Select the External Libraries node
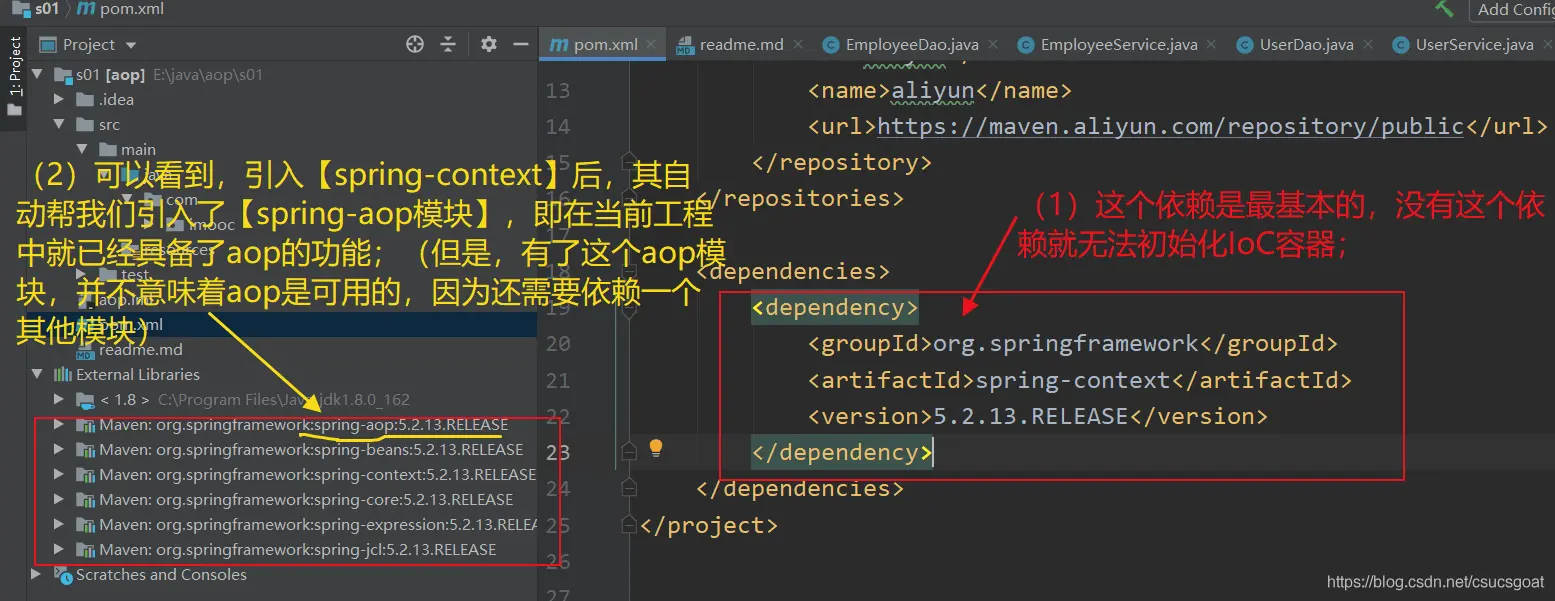Image resolution: width=1555 pixels, height=601 pixels. (138, 375)
